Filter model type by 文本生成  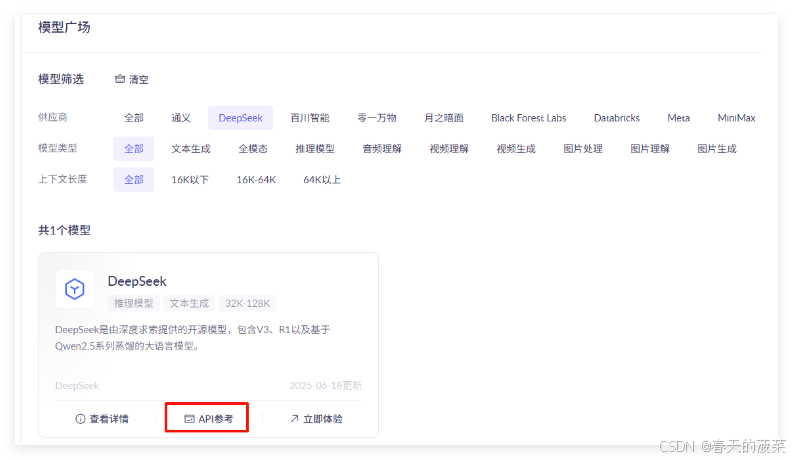(x=191, y=149)
